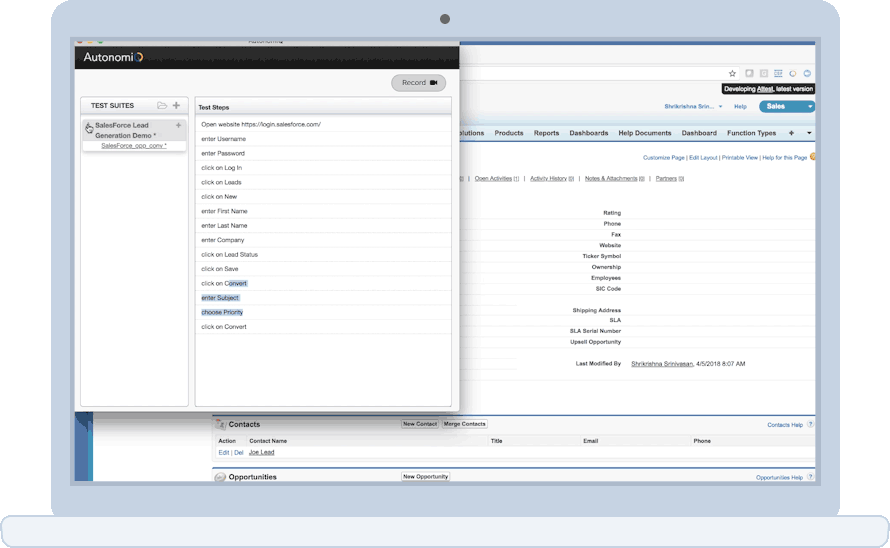This screenshot has height=548, width=890.
Task: Delete the Joe Lead contact
Action: [x=238, y=453]
